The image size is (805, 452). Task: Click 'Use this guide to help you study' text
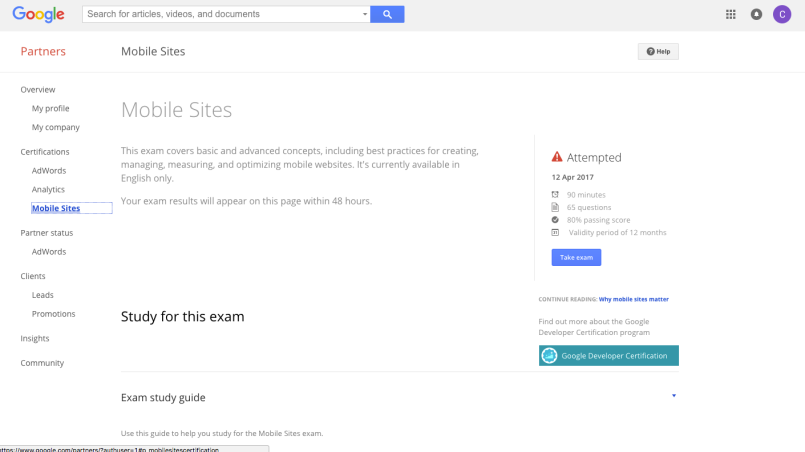[222, 434]
